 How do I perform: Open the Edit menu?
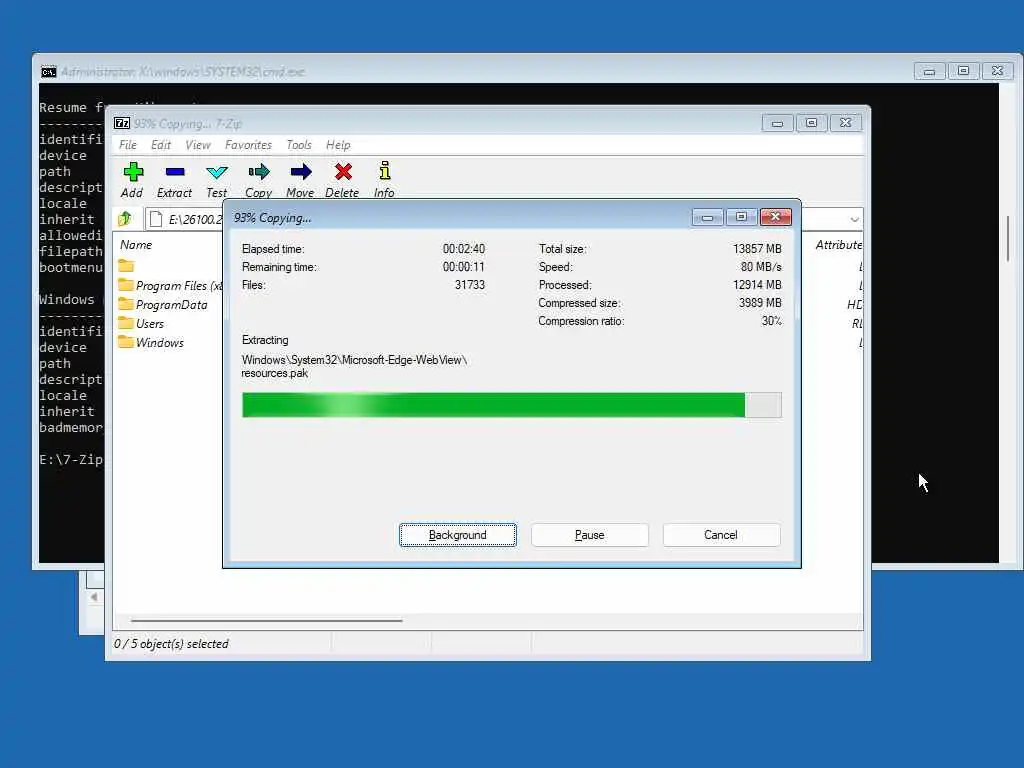point(161,145)
